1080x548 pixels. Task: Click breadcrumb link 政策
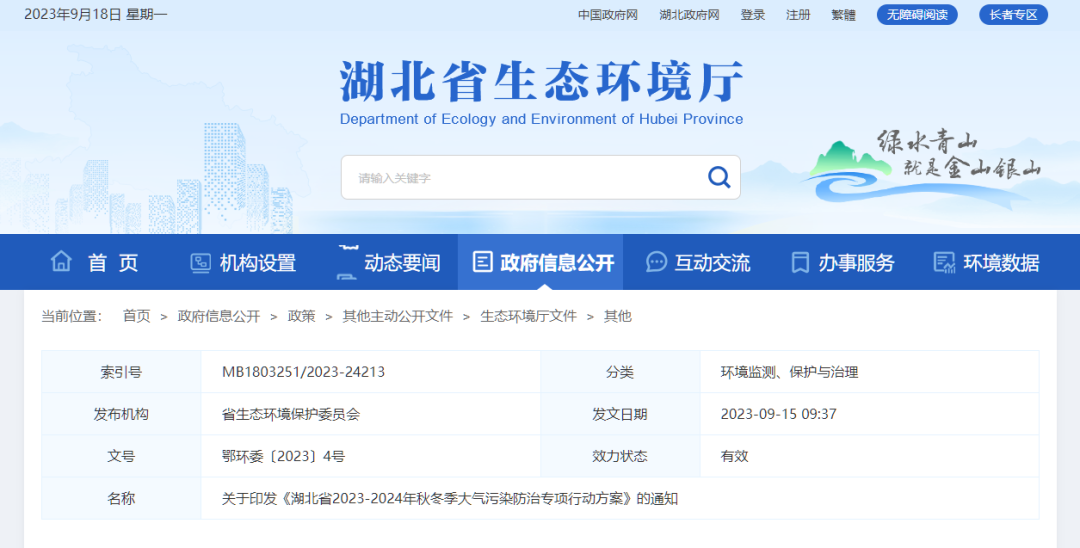tap(302, 316)
